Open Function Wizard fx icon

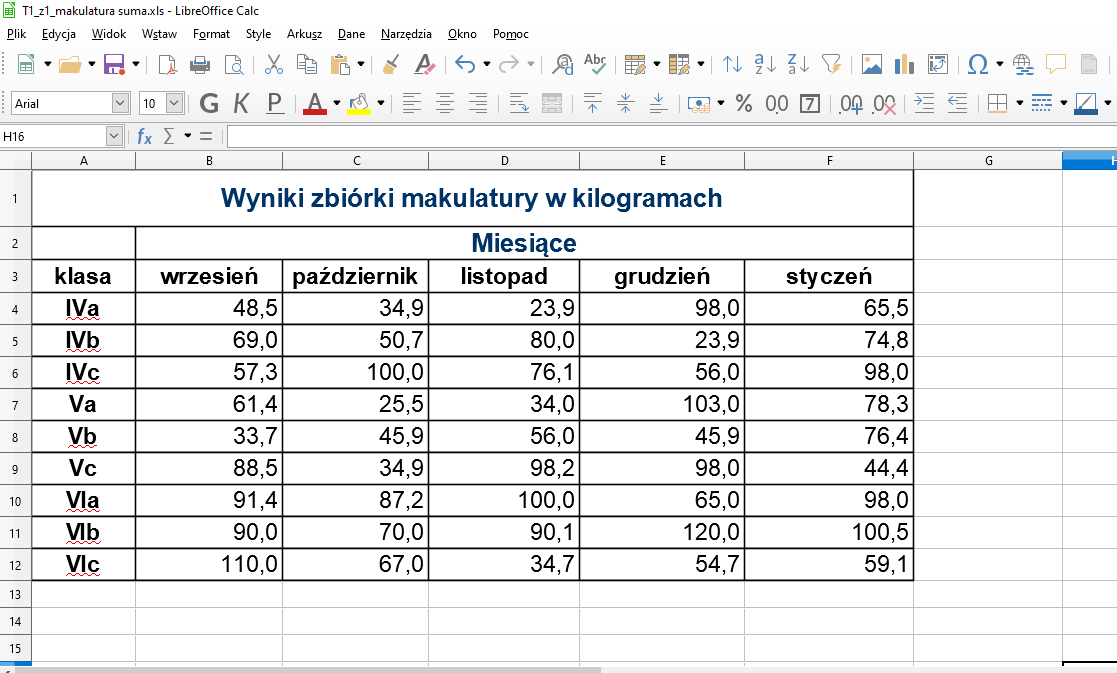pyautogui.click(x=145, y=136)
